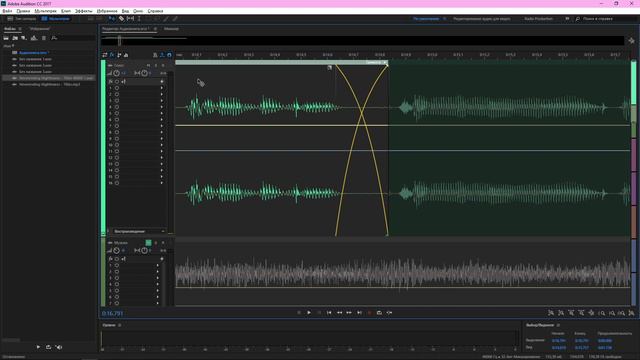
Task: Show Sends track controls icon
Action: (x=119, y=55)
